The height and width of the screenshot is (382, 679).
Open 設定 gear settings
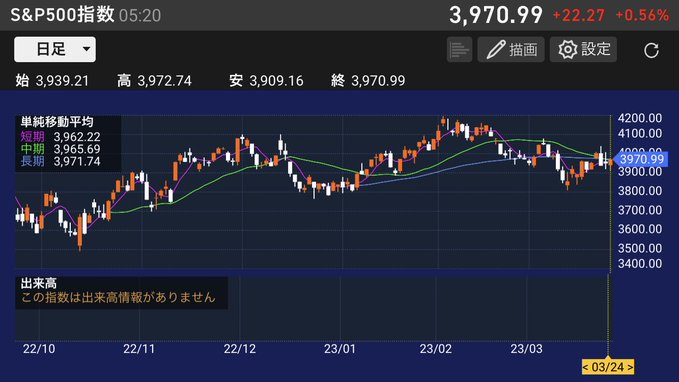tap(583, 49)
